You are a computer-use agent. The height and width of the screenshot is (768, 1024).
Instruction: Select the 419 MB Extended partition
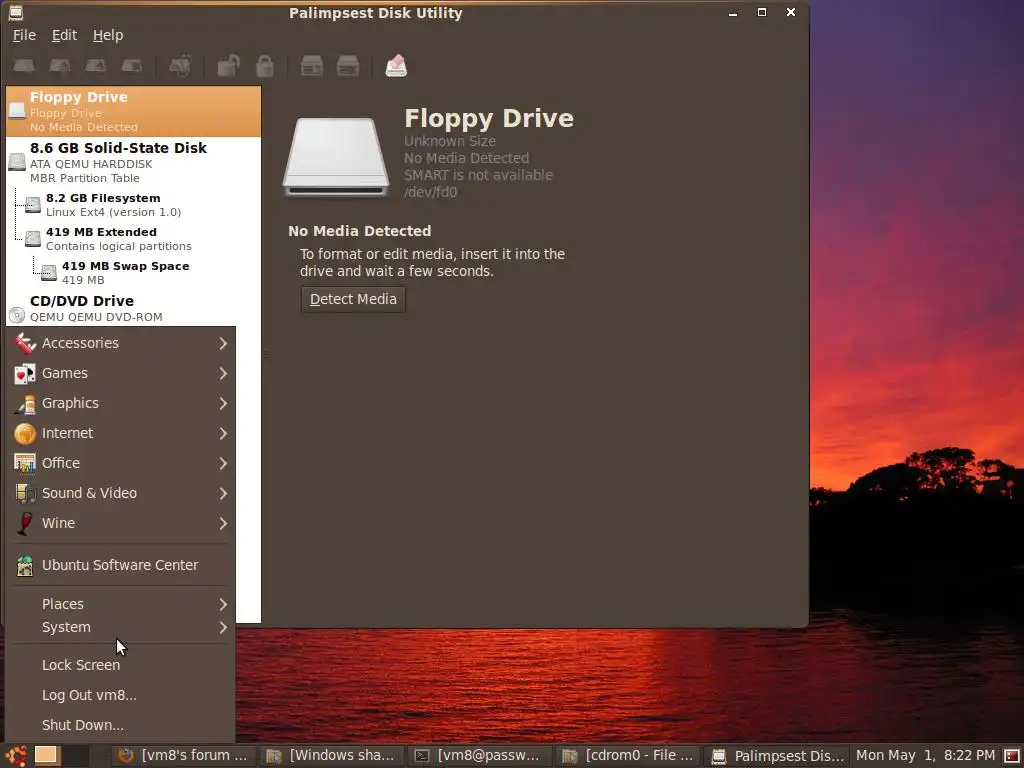pyautogui.click(x=133, y=238)
